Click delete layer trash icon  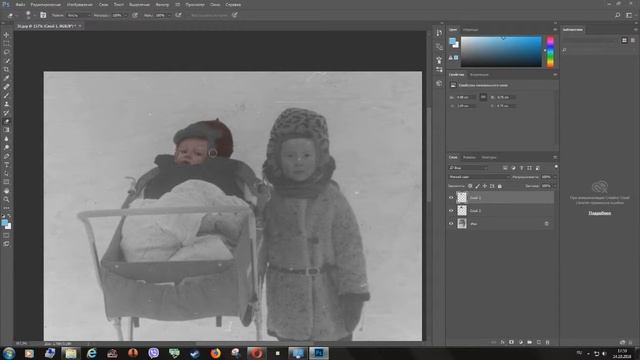click(x=547, y=342)
